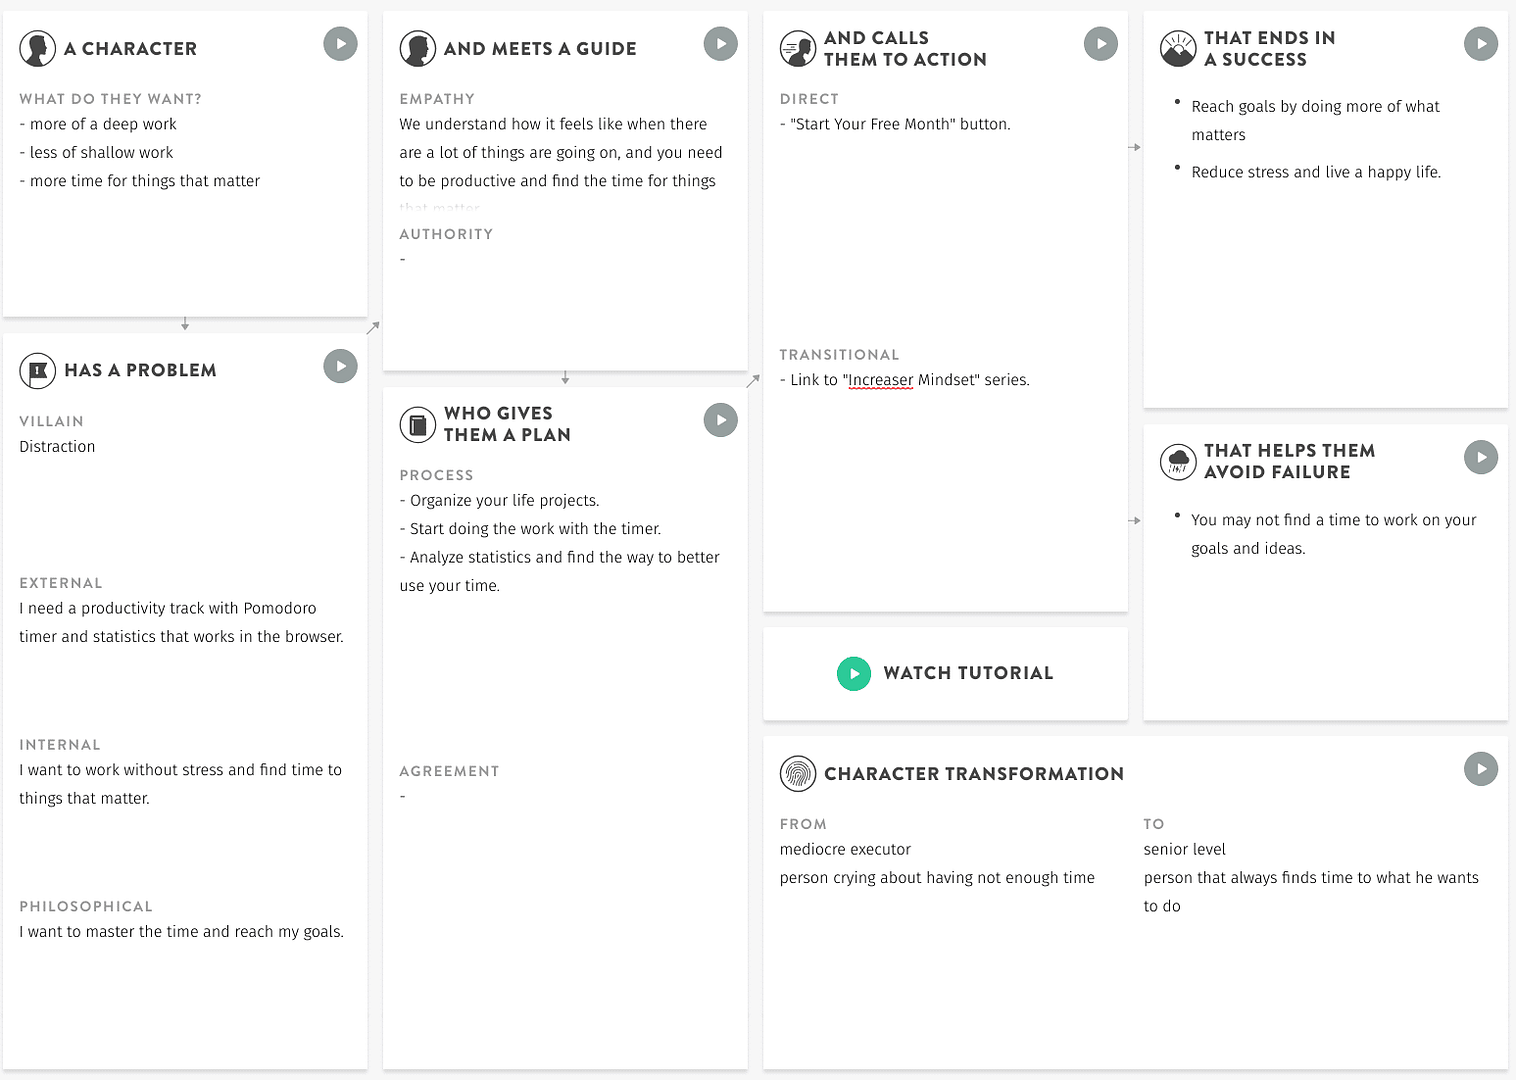Click the Villain field showing Distraction
1516x1080 pixels.
point(56,446)
